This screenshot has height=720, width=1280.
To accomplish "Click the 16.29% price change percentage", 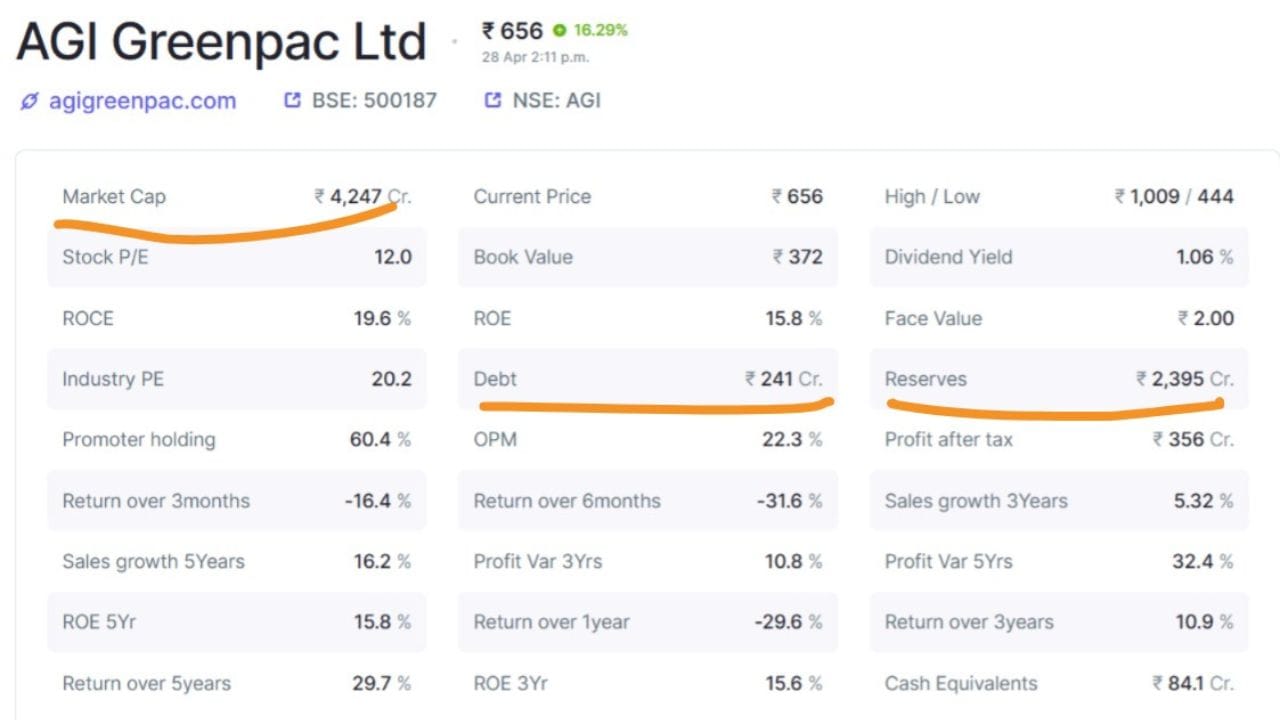I will 601,31.
